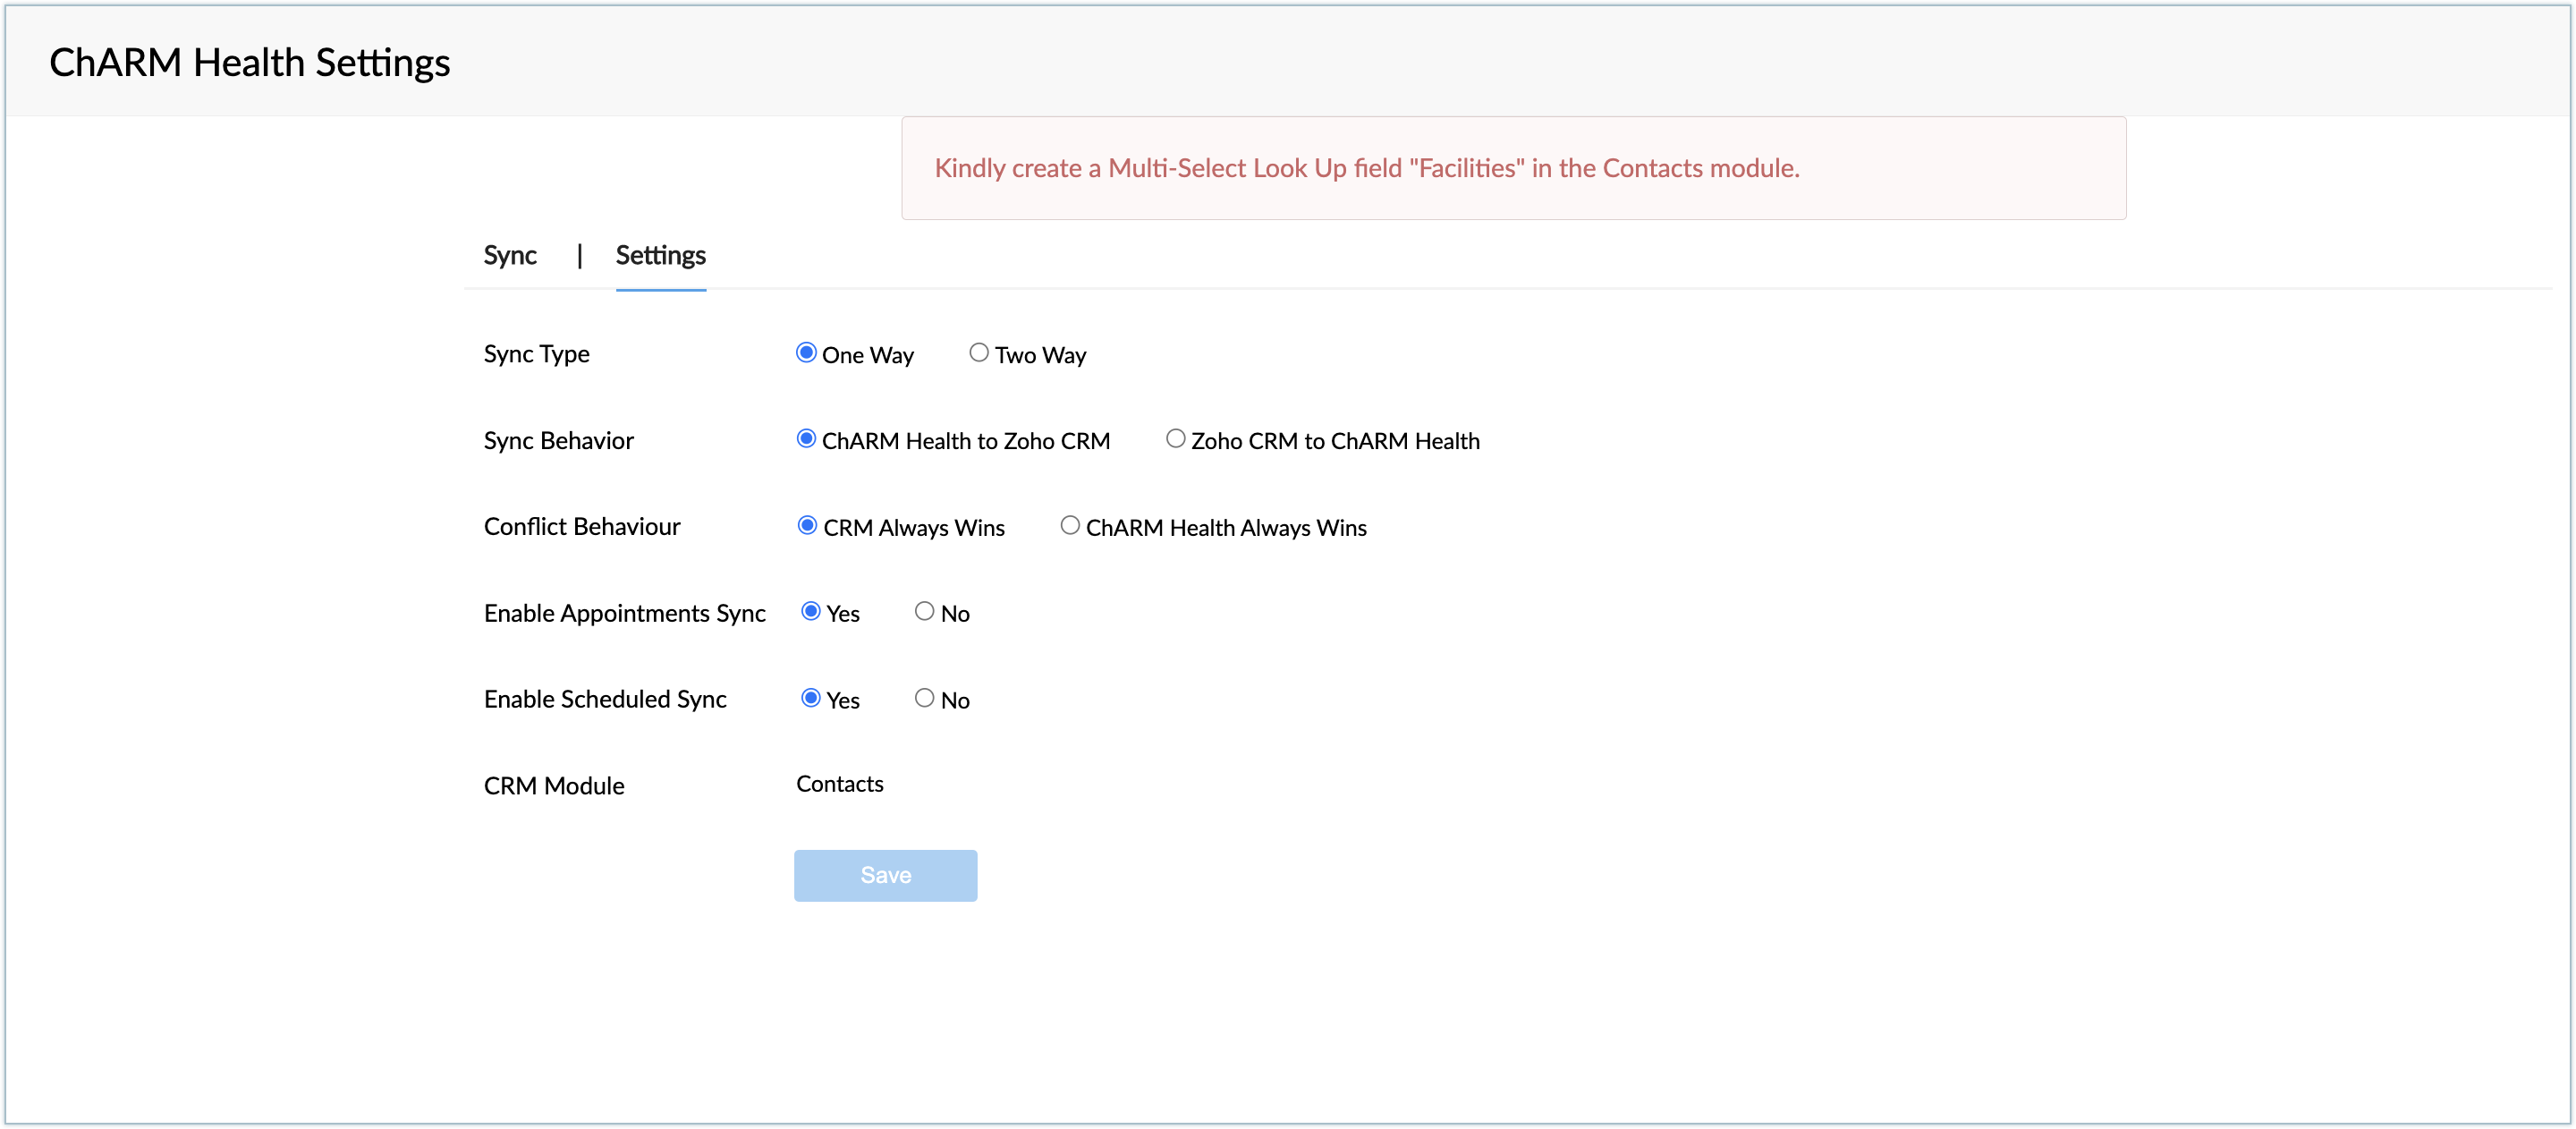This screenshot has width=2576, height=1129.
Task: Choose Zoho CRM to ChARM Health behavior
Action: (1175, 439)
